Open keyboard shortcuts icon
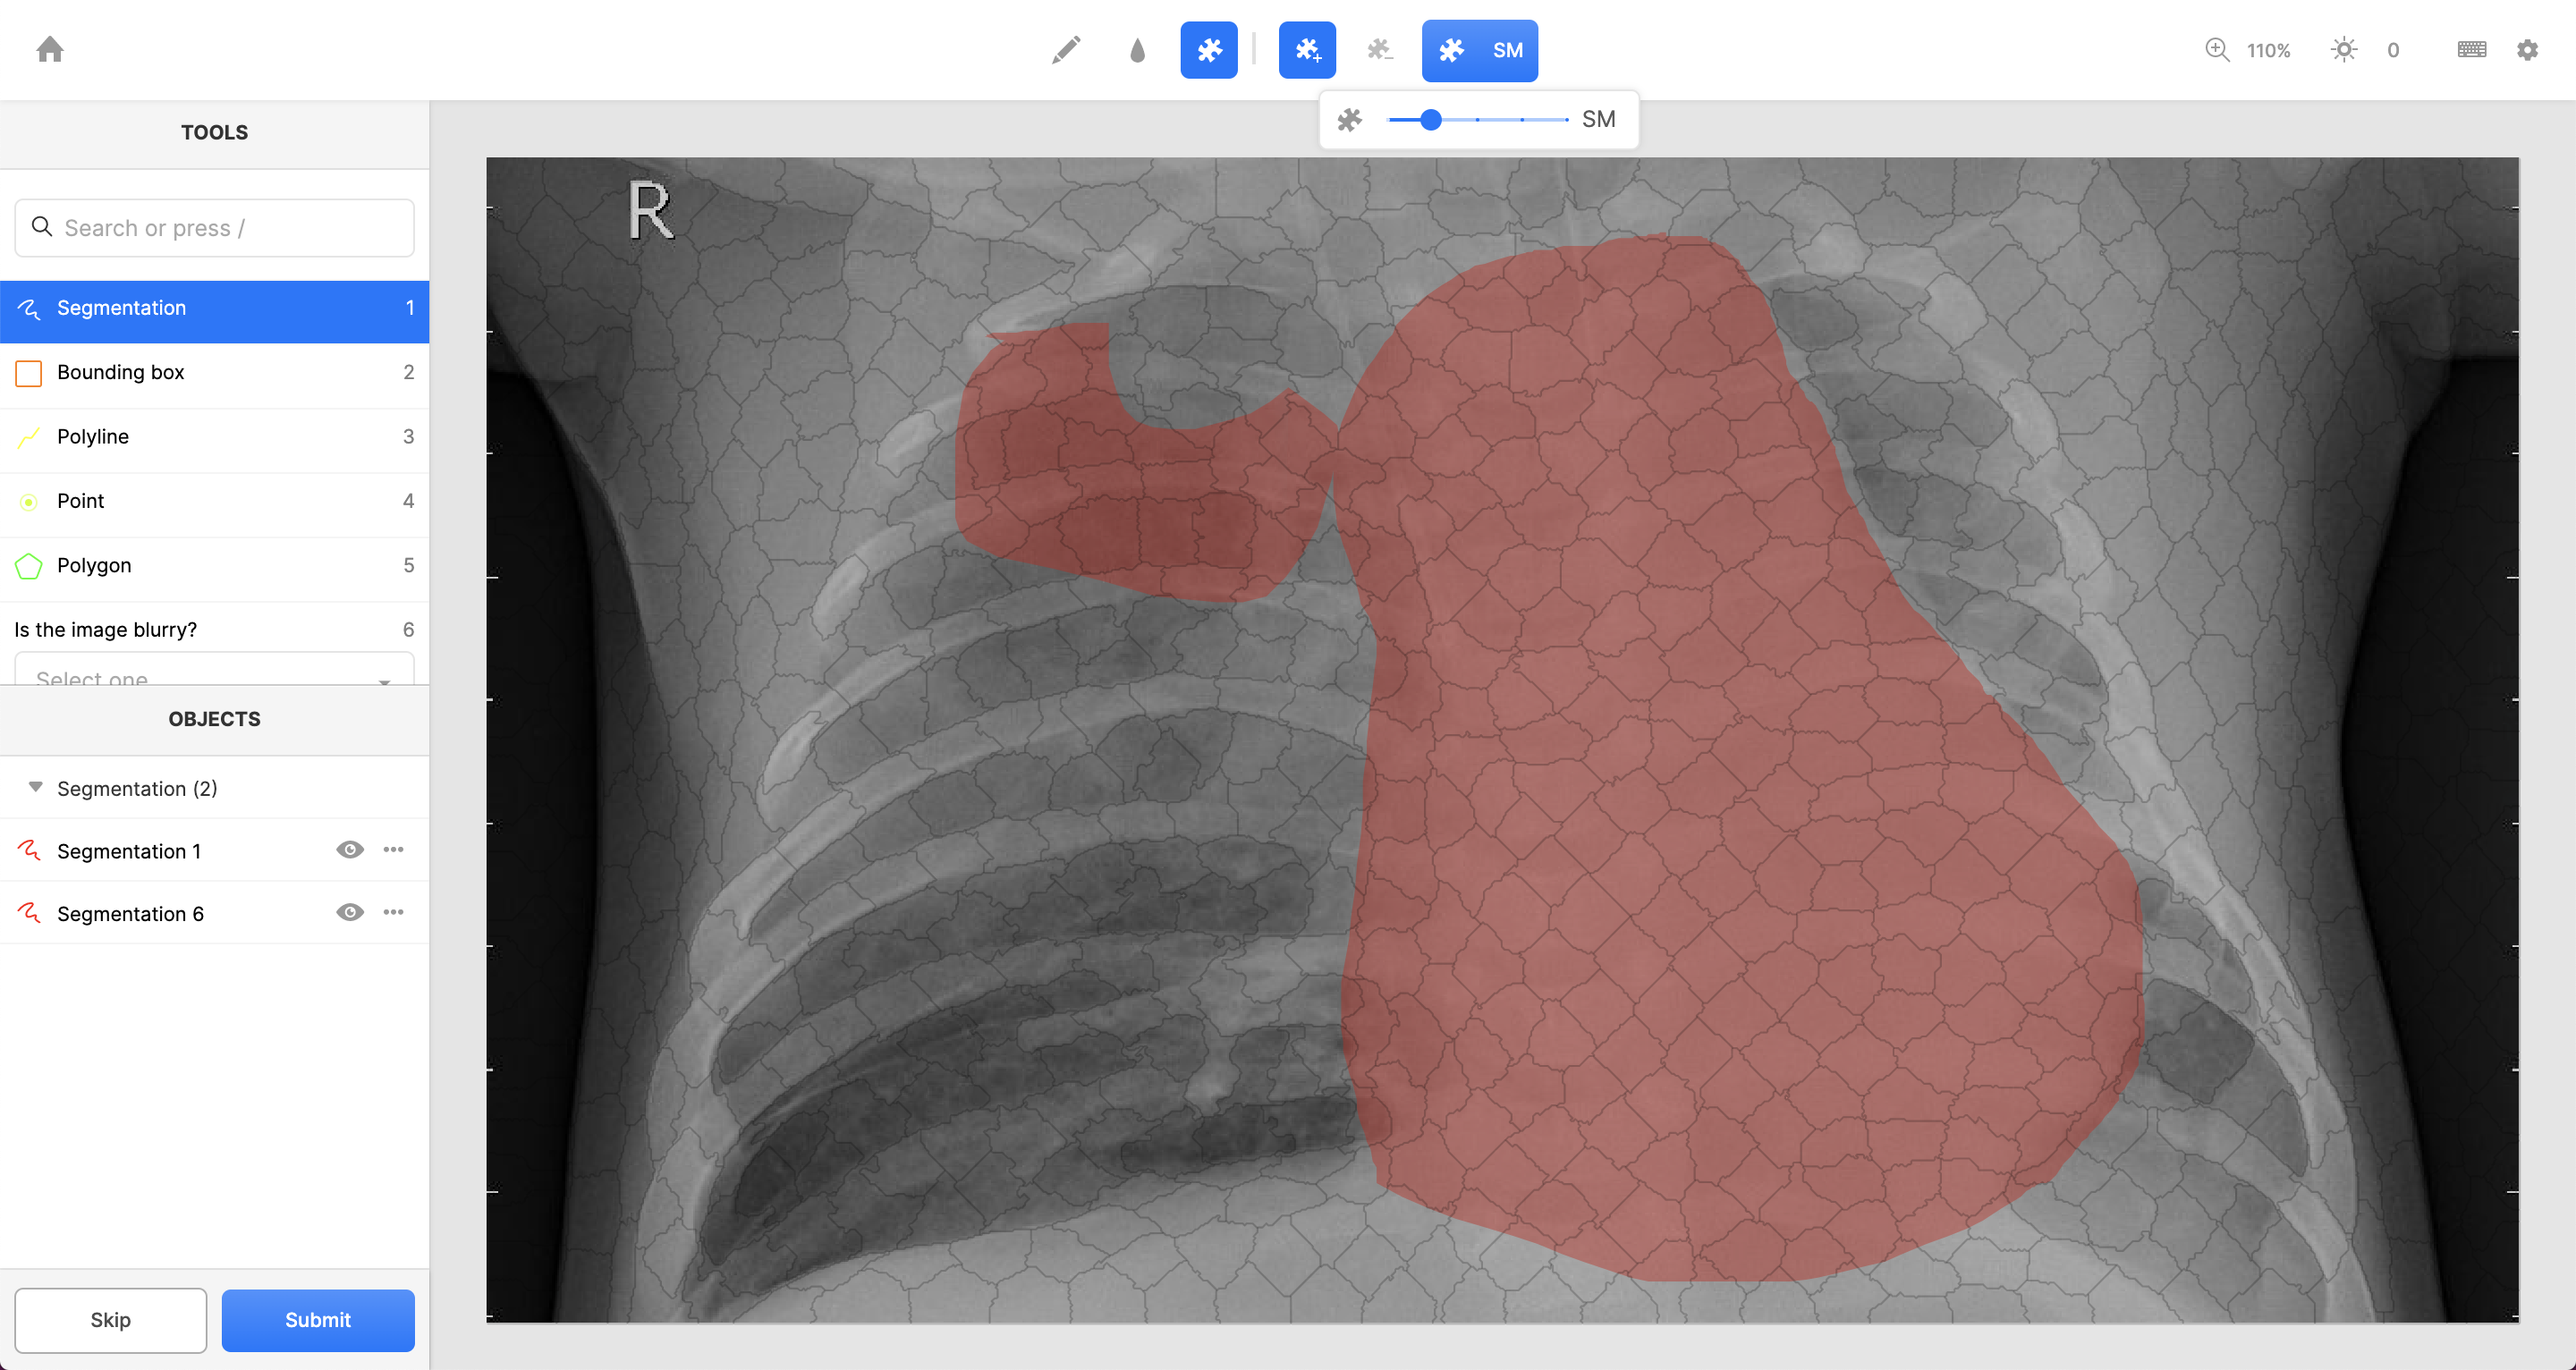Viewport: 2576px width, 1370px height. [x=2472, y=50]
